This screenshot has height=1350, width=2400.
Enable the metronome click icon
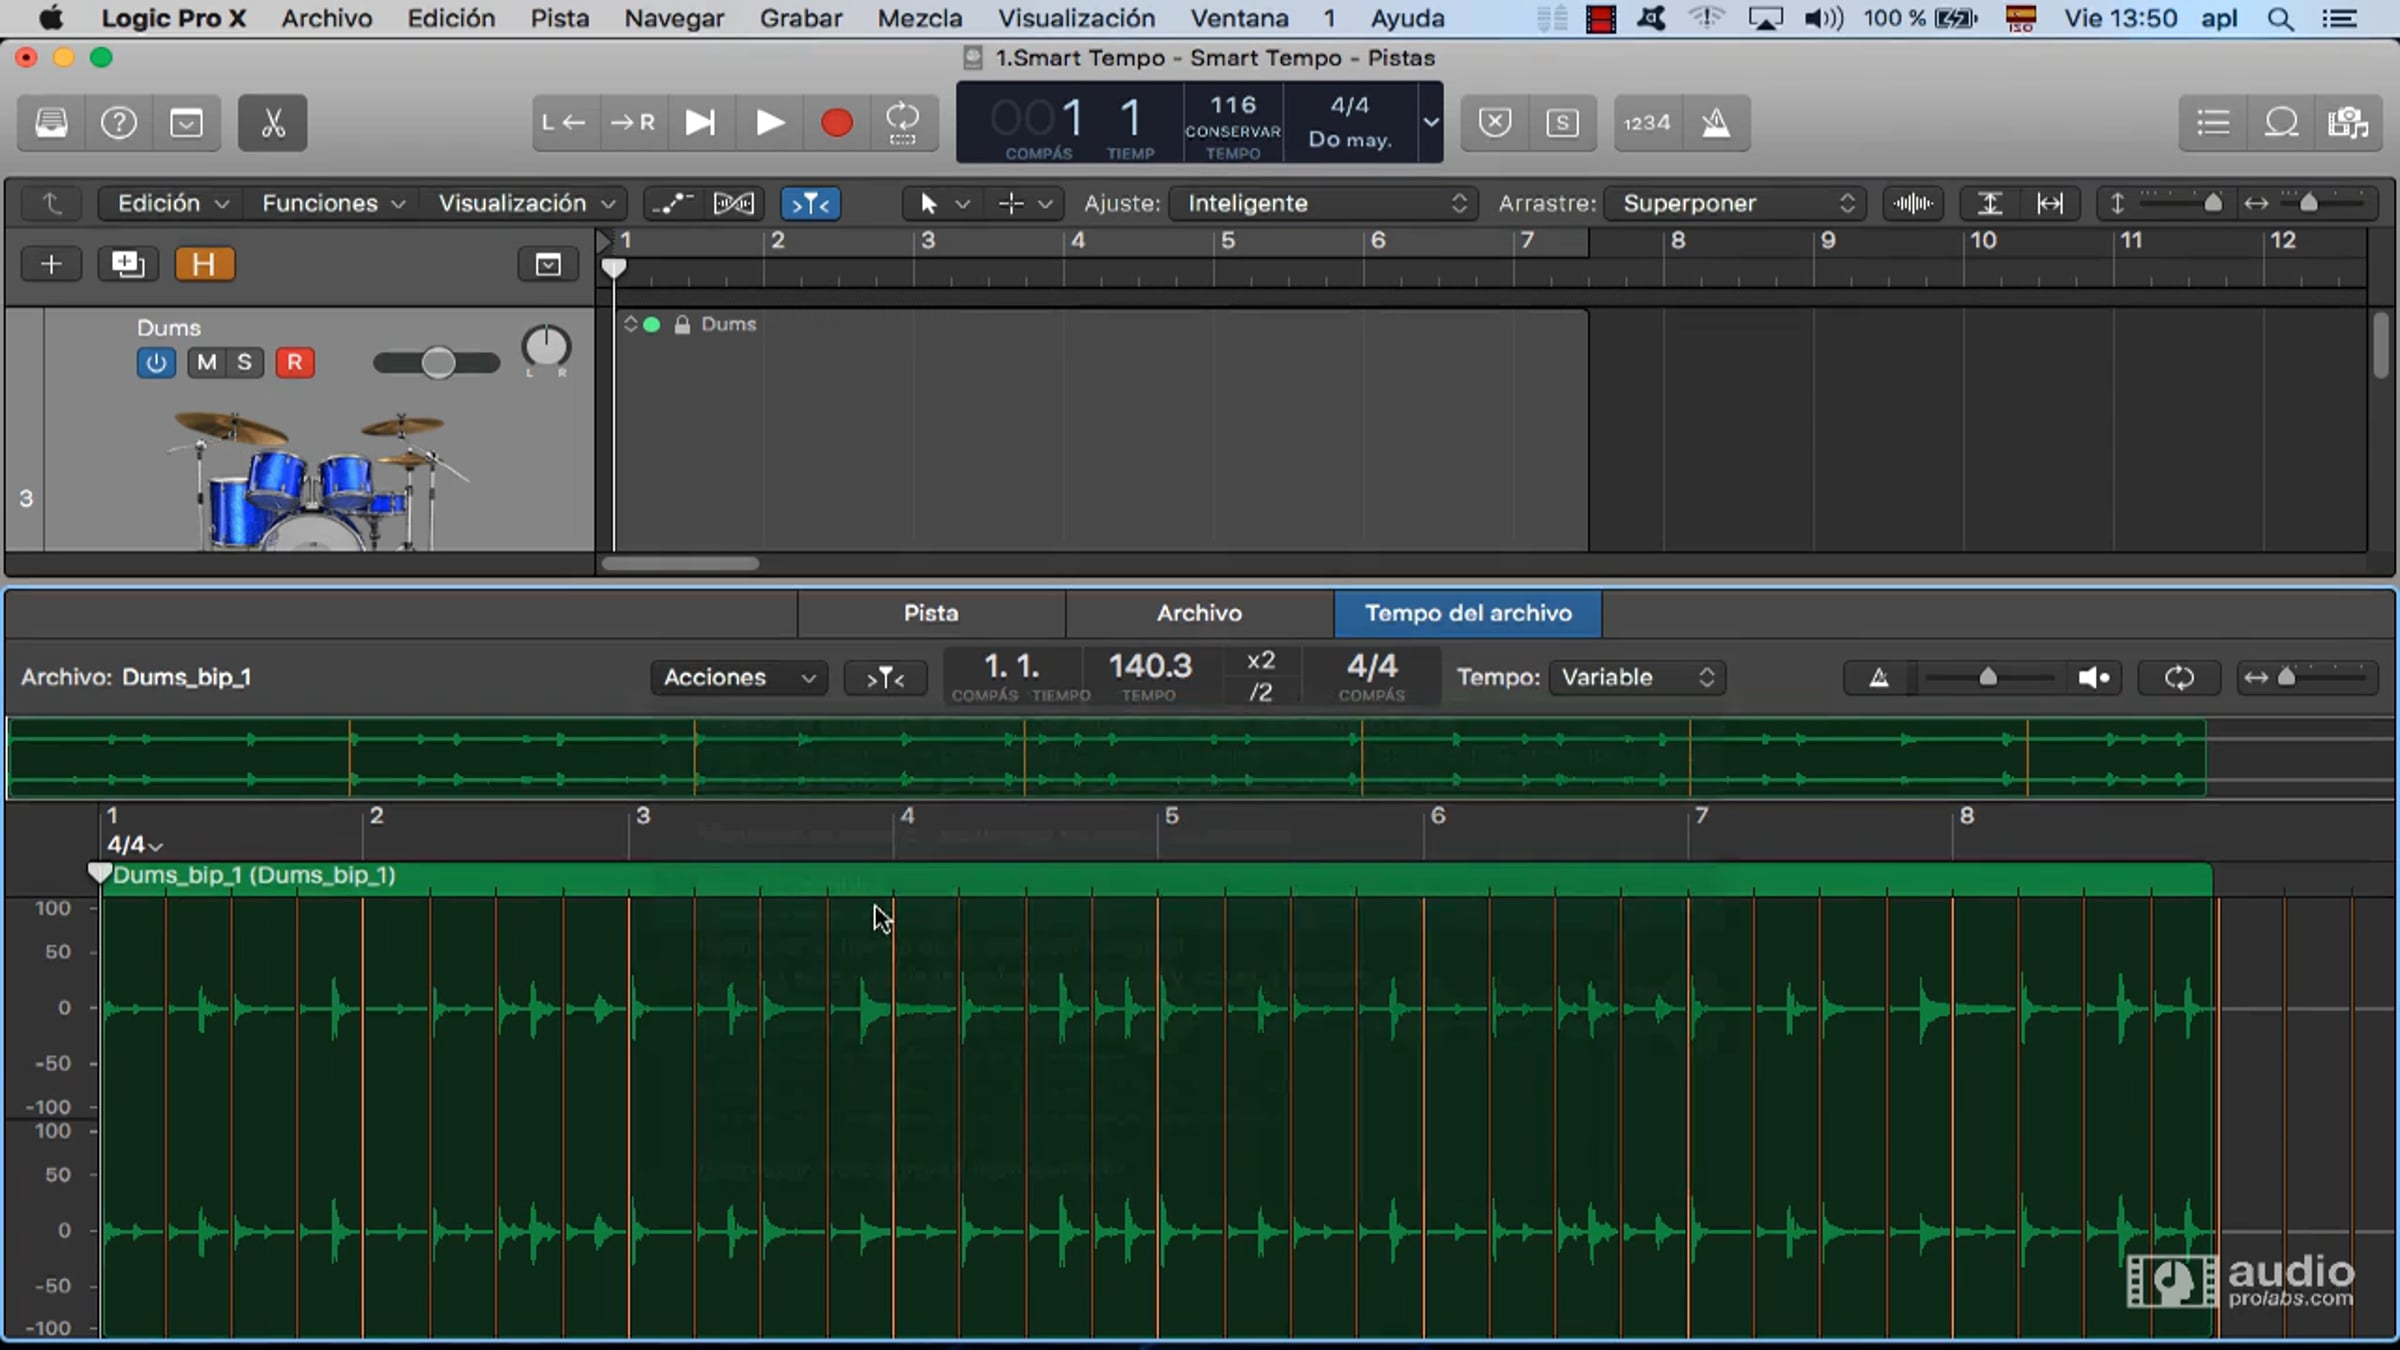pos(1716,123)
